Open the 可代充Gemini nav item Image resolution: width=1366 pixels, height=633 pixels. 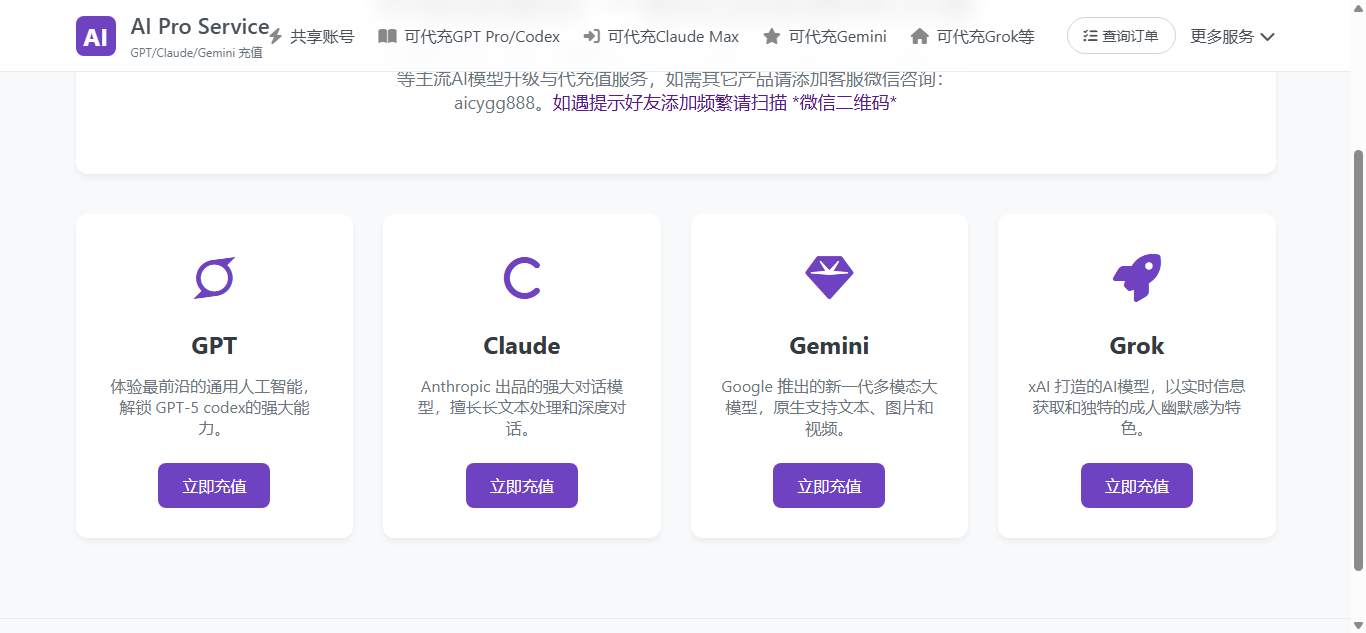click(x=824, y=36)
